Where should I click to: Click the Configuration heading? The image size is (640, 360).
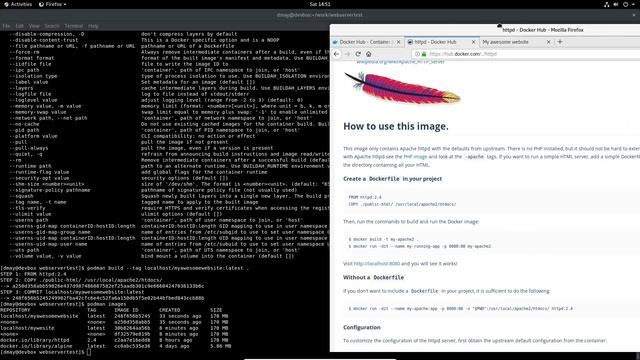pos(362,327)
